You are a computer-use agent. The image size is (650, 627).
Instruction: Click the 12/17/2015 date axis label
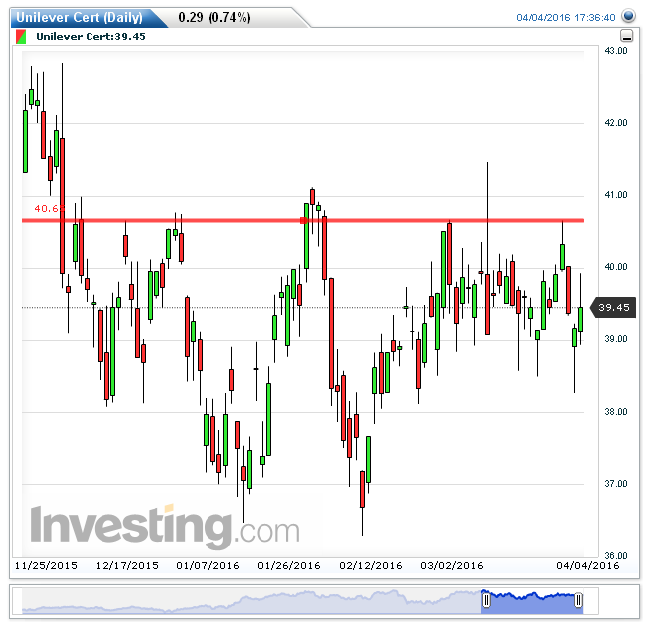pyautogui.click(x=127, y=566)
